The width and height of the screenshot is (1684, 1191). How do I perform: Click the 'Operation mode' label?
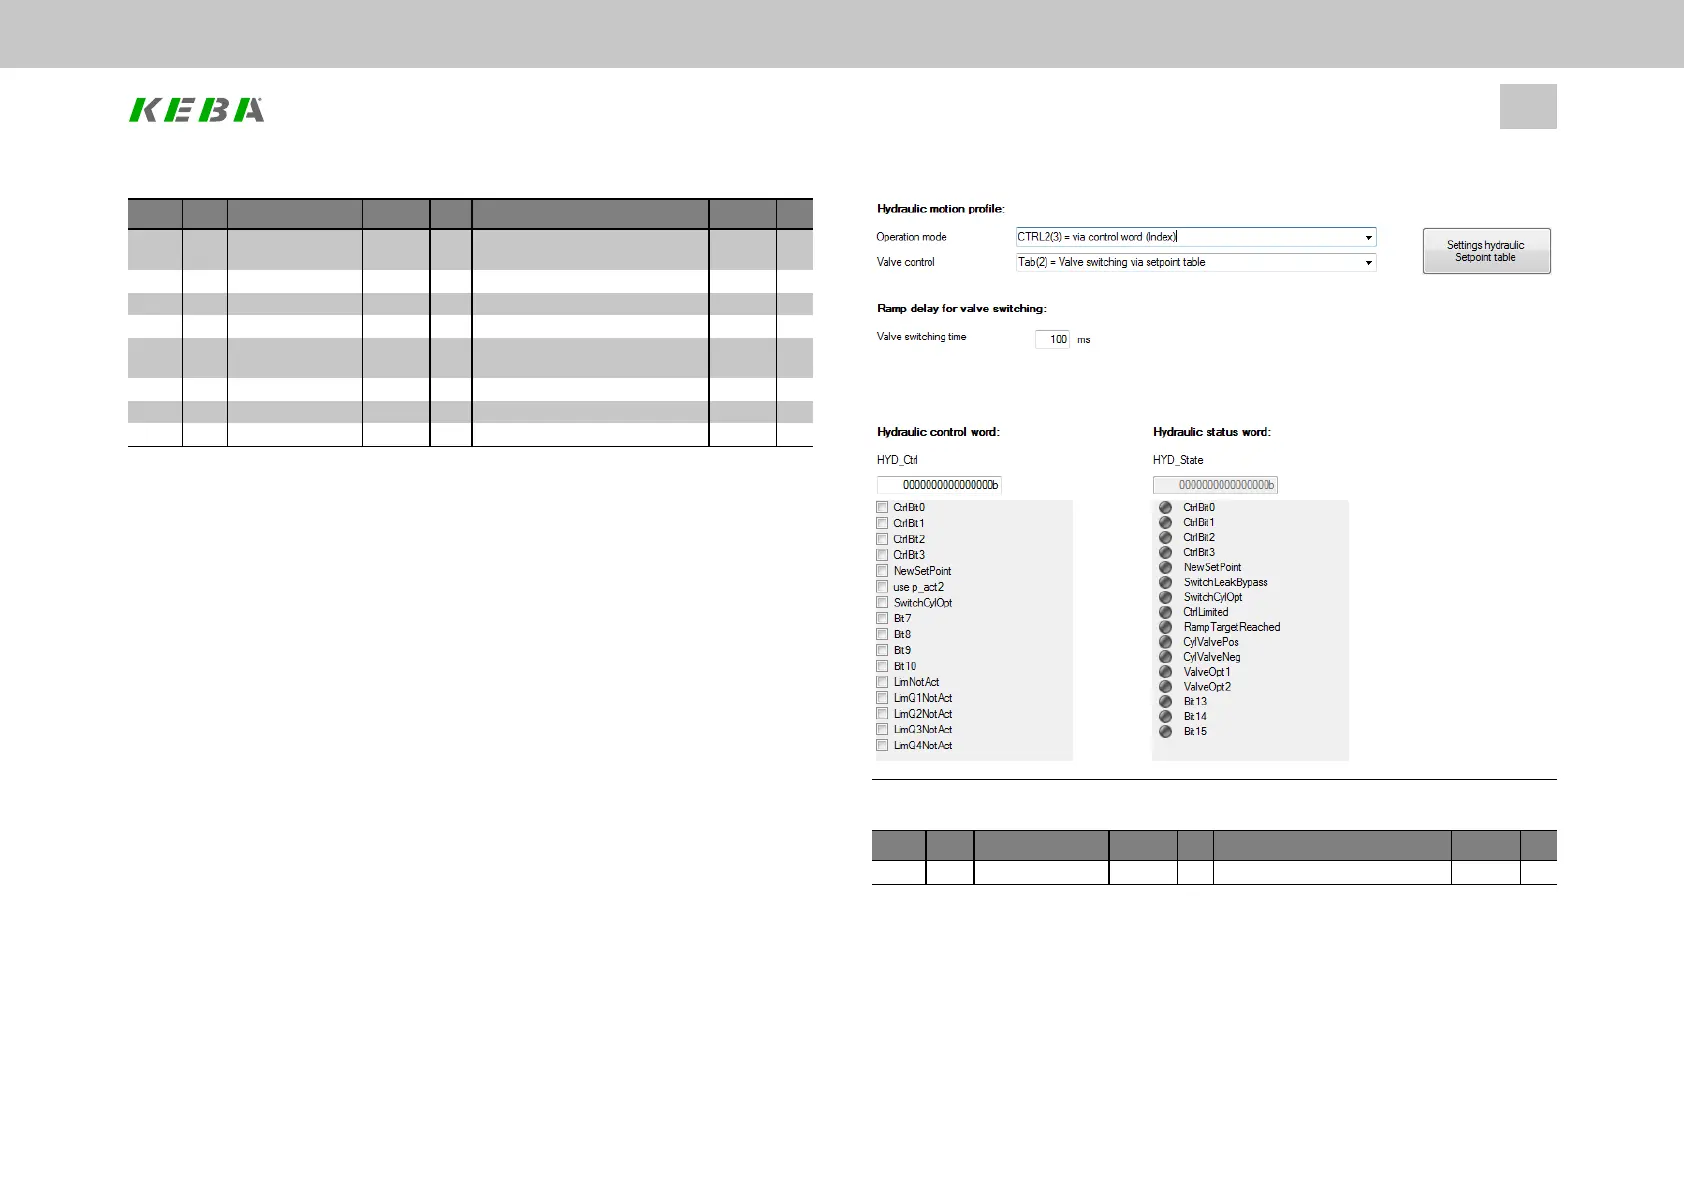click(911, 237)
